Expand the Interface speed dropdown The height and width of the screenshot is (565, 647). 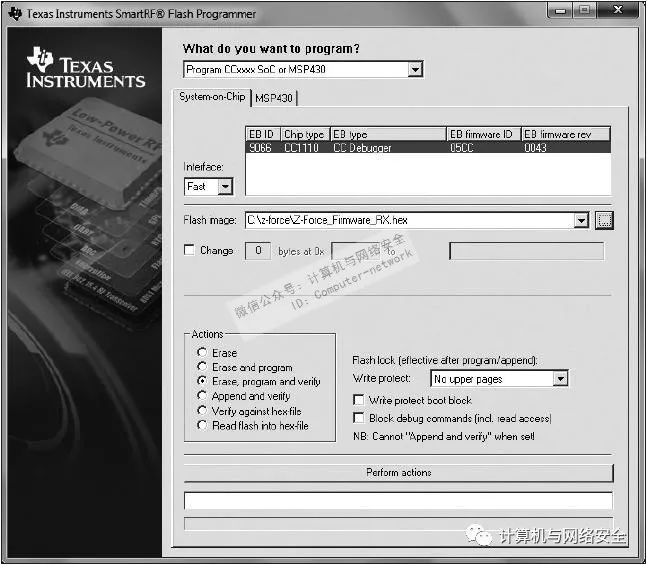pyautogui.click(x=225, y=187)
